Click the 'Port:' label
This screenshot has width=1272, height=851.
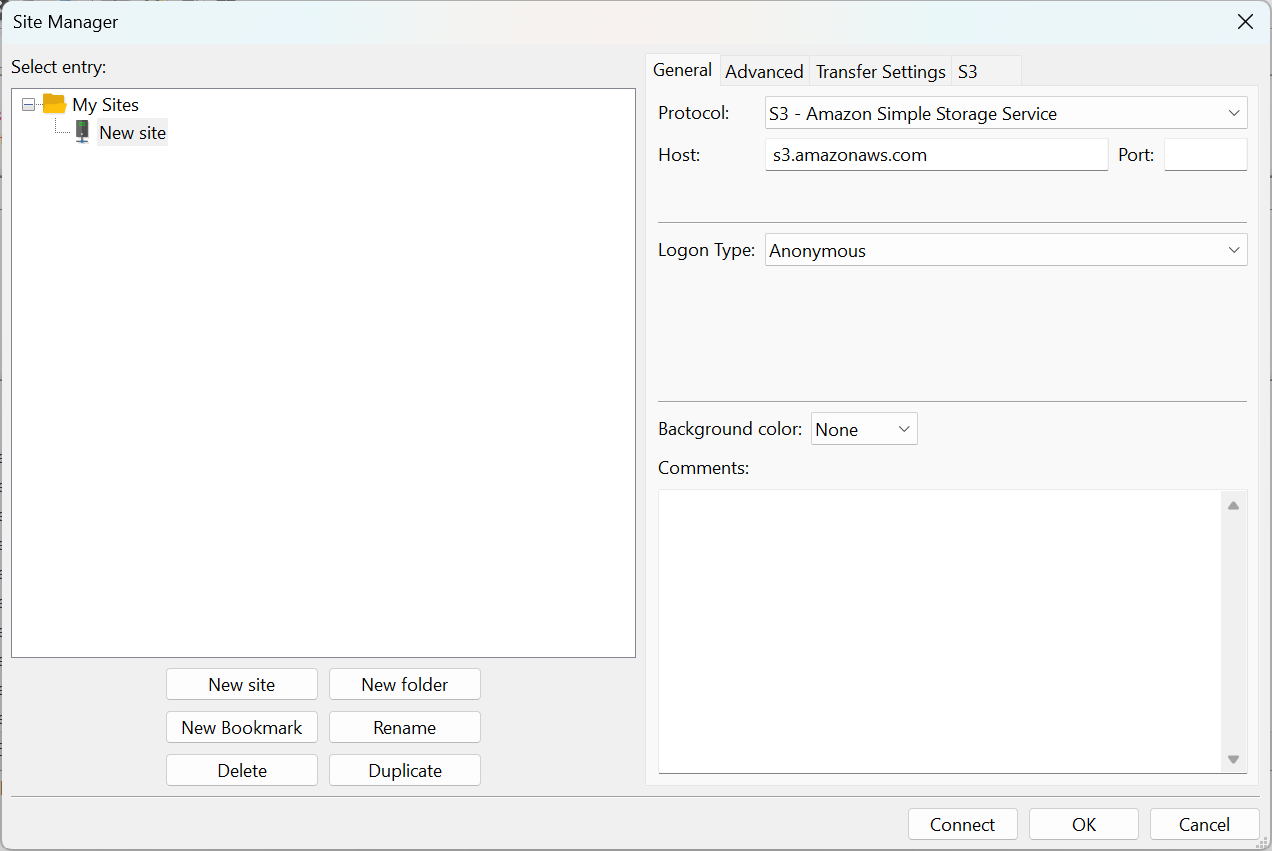1136,155
